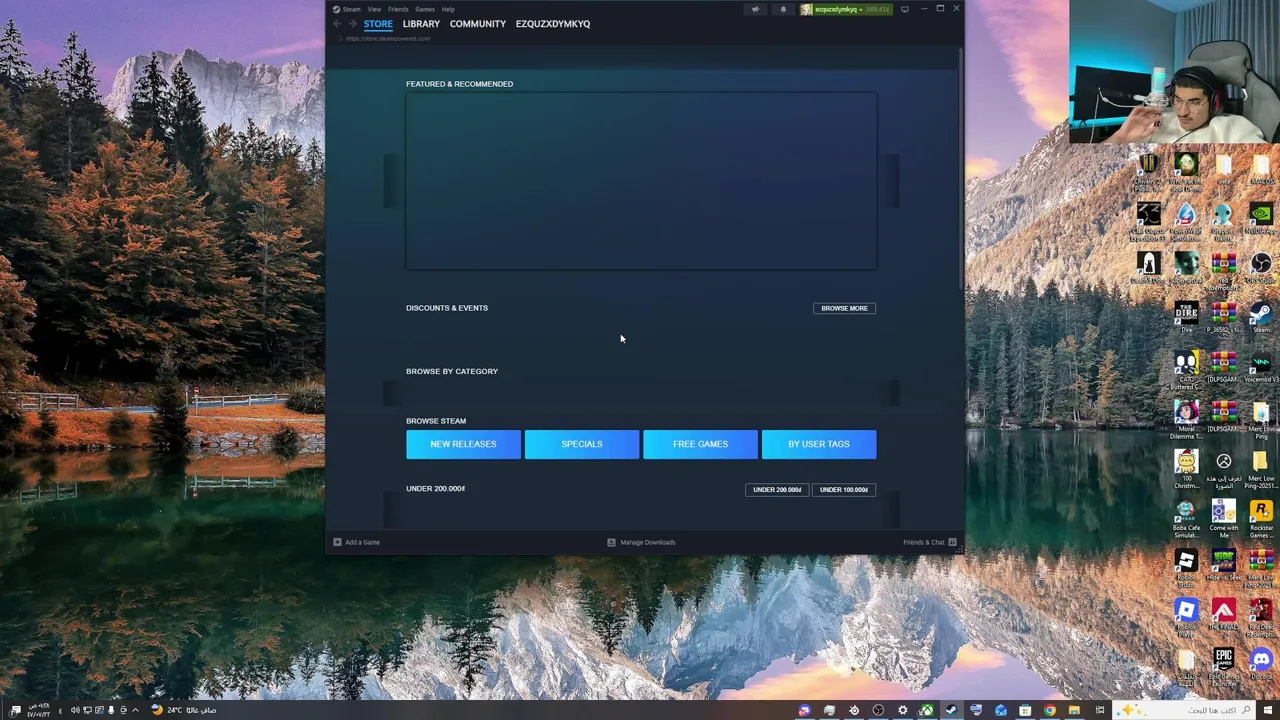Viewport: 1280px width, 720px height.
Task: Open Manage Downloads in Steam footer
Action: tap(641, 542)
